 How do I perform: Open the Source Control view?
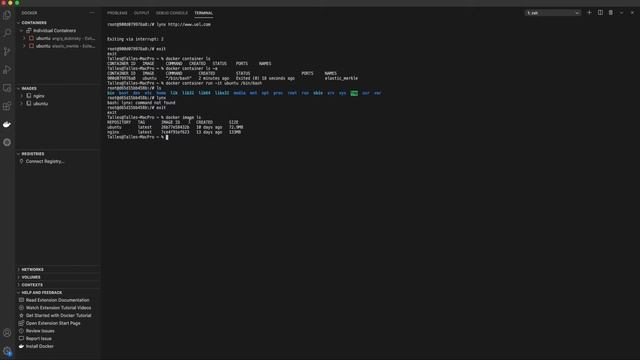pos(7,51)
